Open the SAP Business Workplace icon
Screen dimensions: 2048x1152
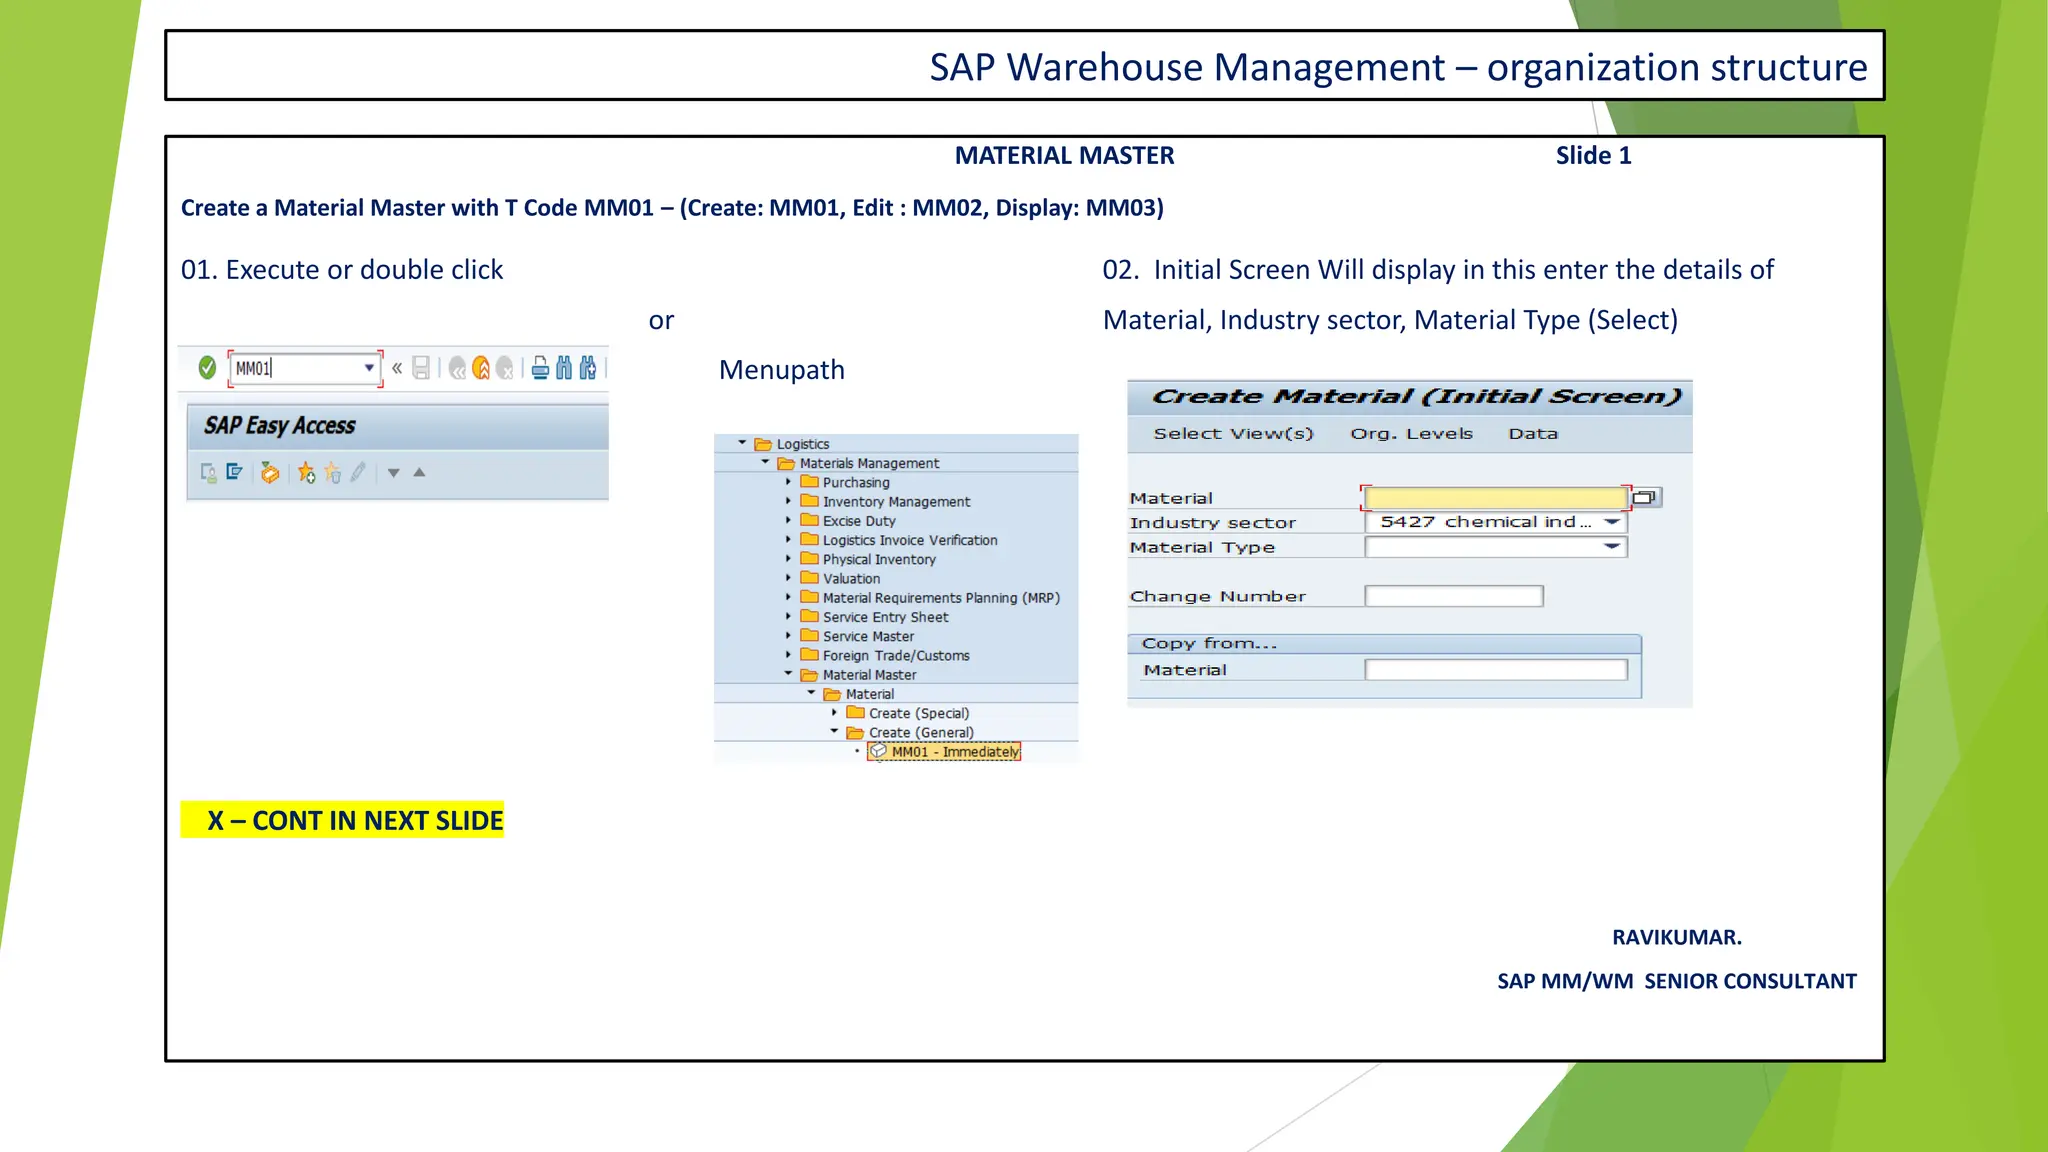pyautogui.click(x=270, y=472)
